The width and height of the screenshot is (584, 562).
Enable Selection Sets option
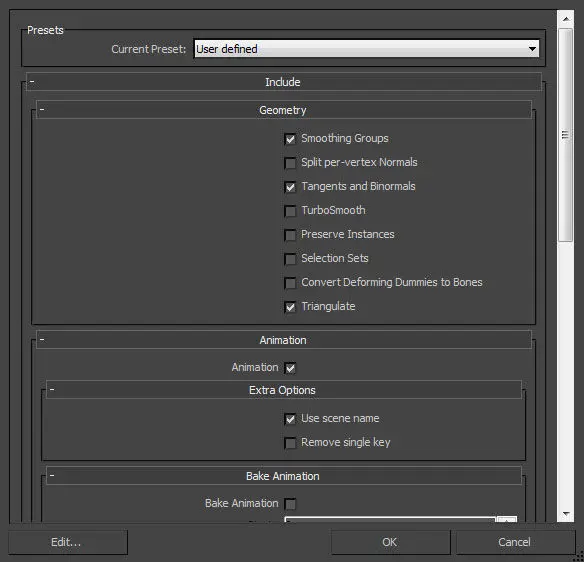click(290, 258)
